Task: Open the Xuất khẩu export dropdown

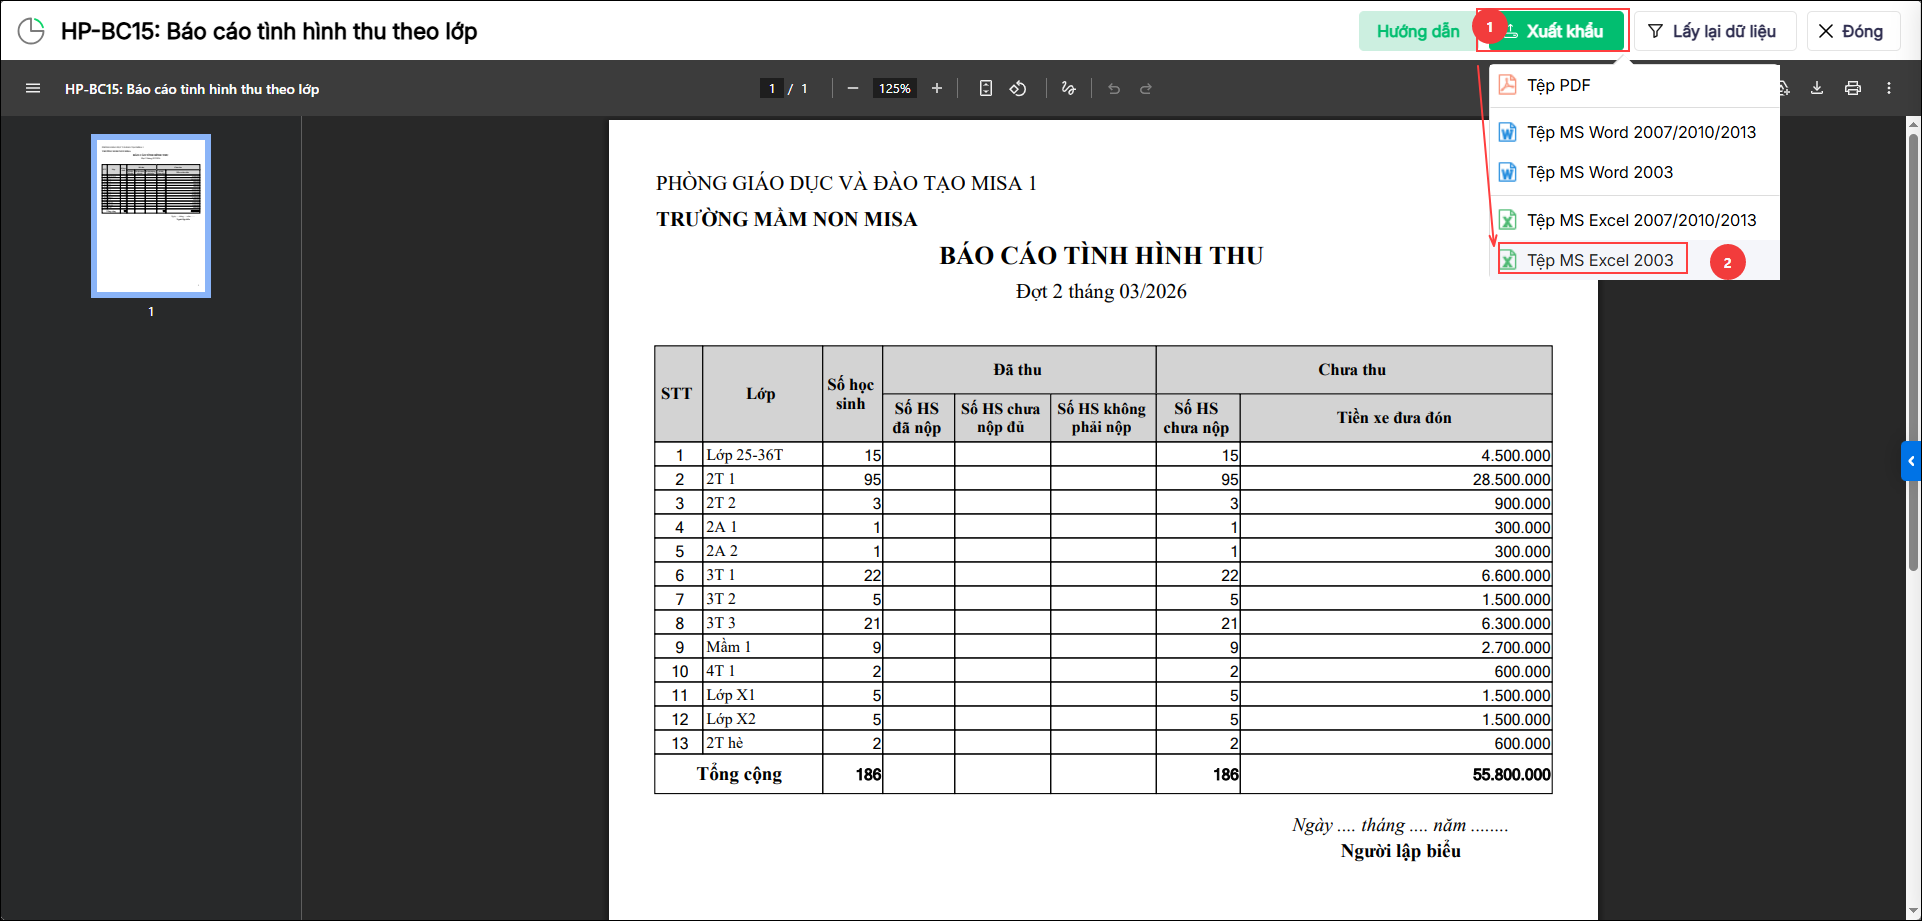Action: [1554, 31]
